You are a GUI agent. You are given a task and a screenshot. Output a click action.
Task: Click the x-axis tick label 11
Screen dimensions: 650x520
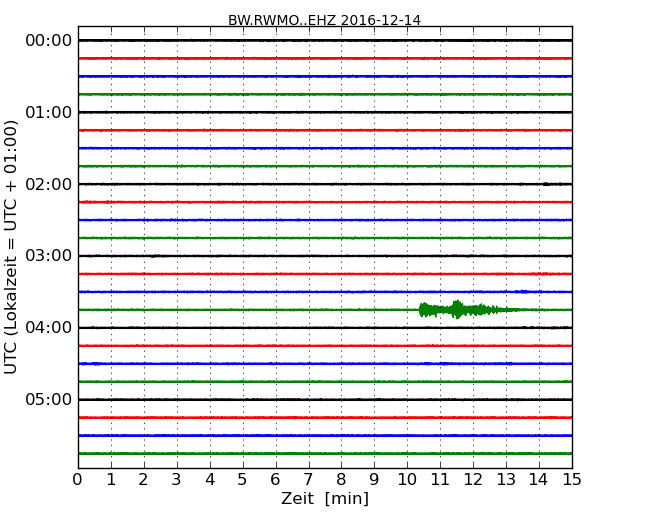coord(440,480)
